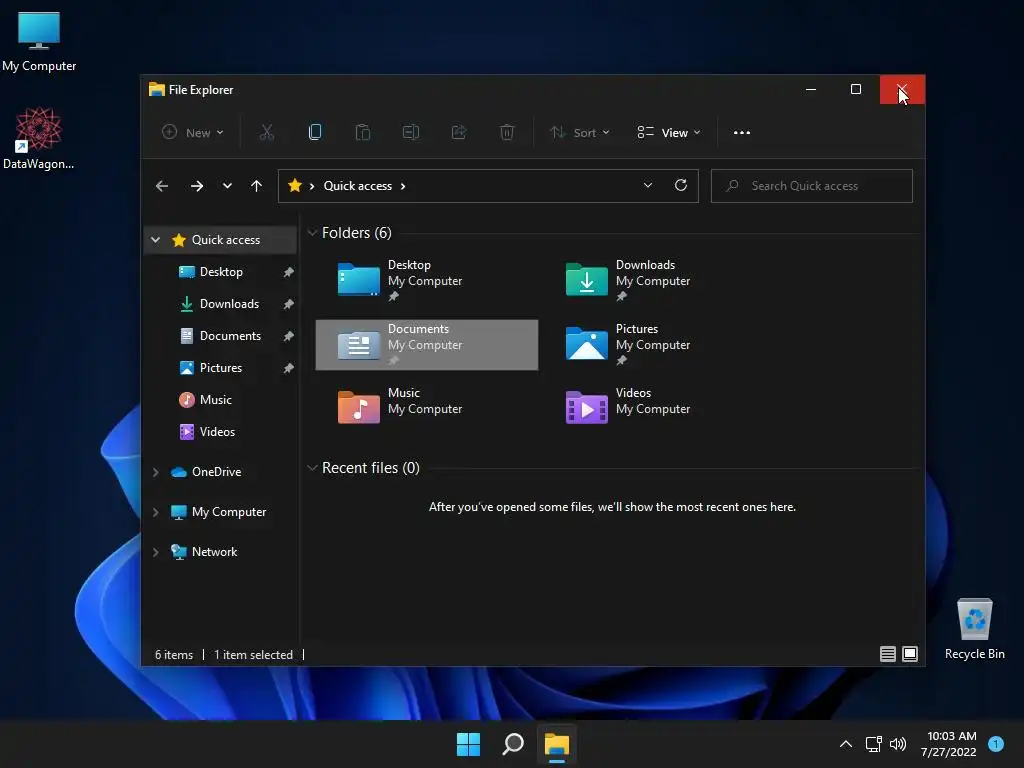Viewport: 1024px width, 768px height.
Task: Collapse the Quick access tree node
Action: [x=155, y=240]
